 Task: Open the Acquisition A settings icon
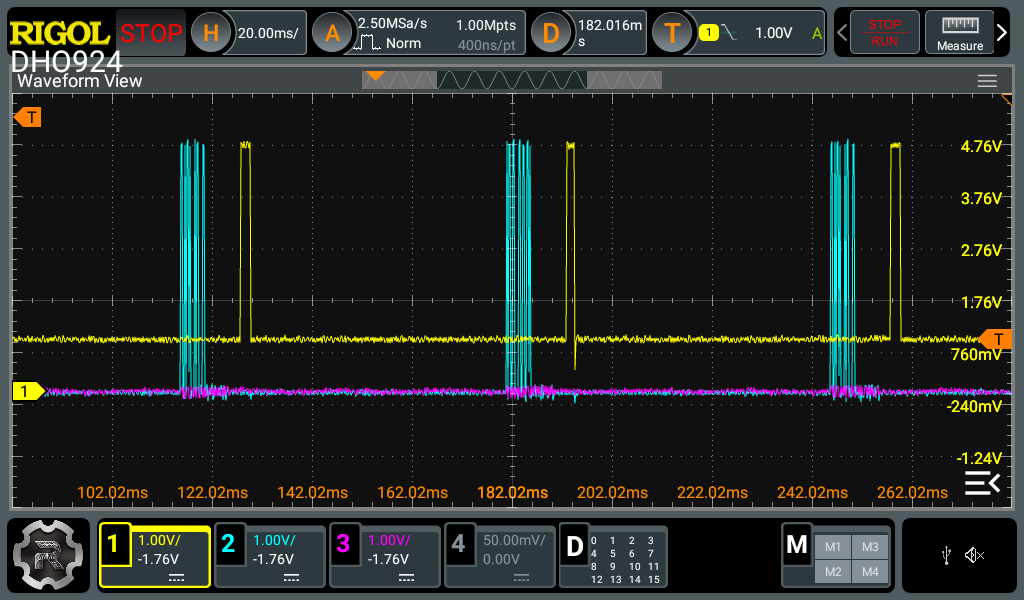click(x=333, y=34)
